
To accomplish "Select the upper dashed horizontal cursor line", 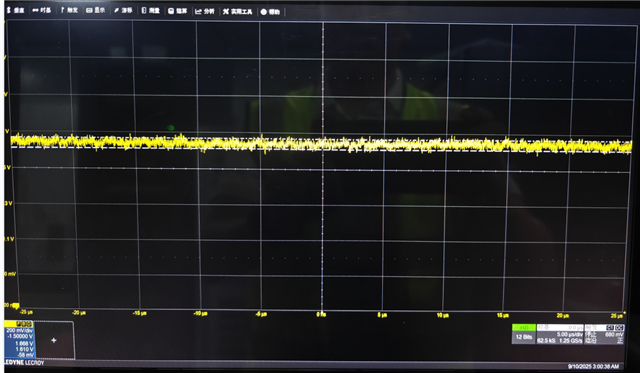I will (321, 139).
